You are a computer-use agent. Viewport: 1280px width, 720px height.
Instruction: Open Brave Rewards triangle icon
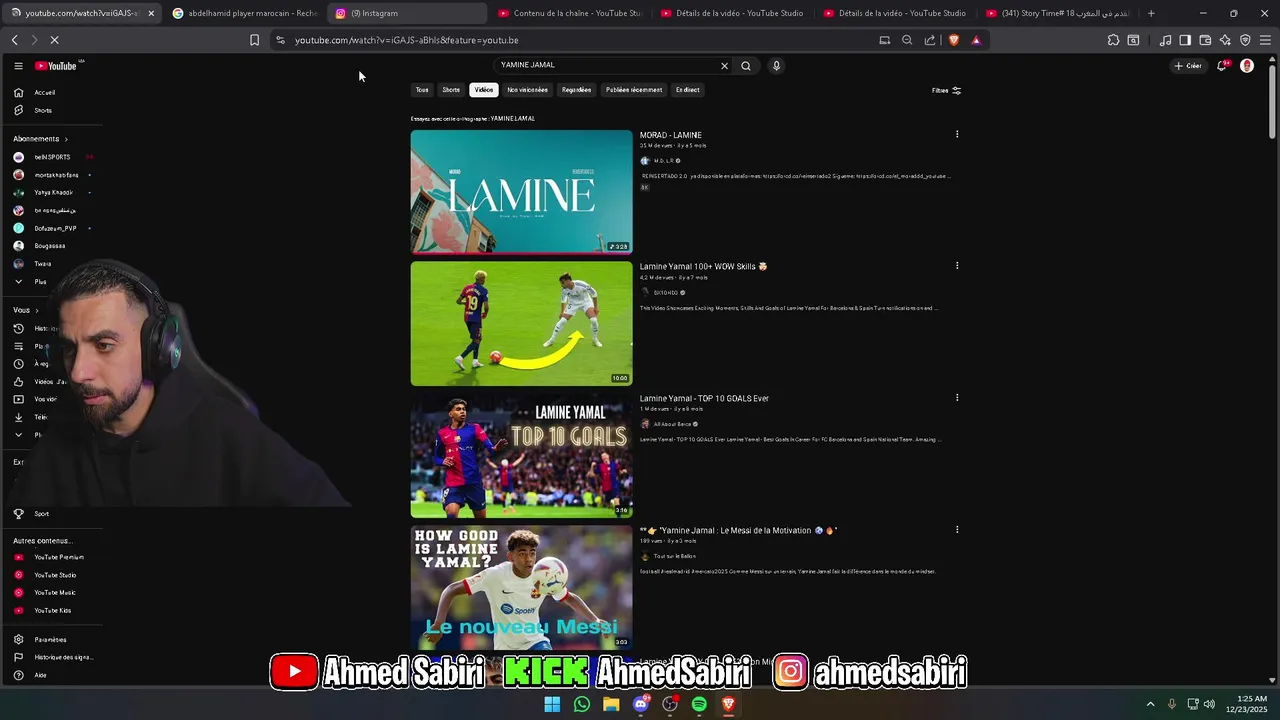pyautogui.click(x=976, y=40)
